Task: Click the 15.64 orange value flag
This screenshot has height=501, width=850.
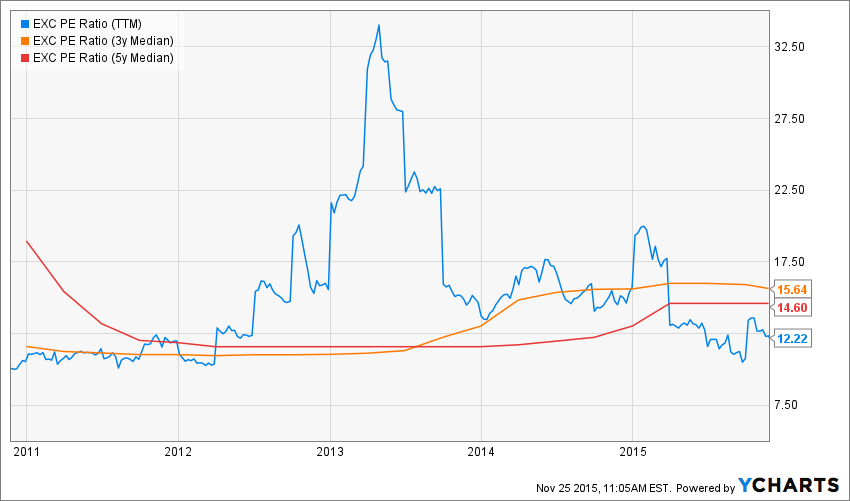Action: tap(791, 290)
